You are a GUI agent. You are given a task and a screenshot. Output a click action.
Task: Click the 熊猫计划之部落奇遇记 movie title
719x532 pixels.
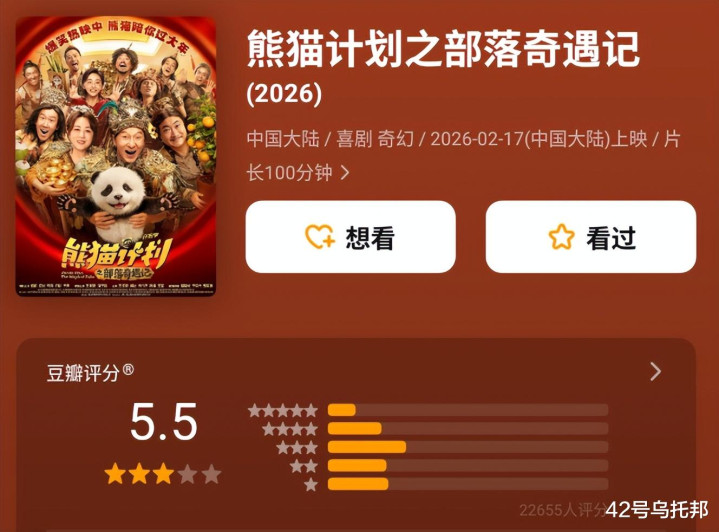[443, 49]
